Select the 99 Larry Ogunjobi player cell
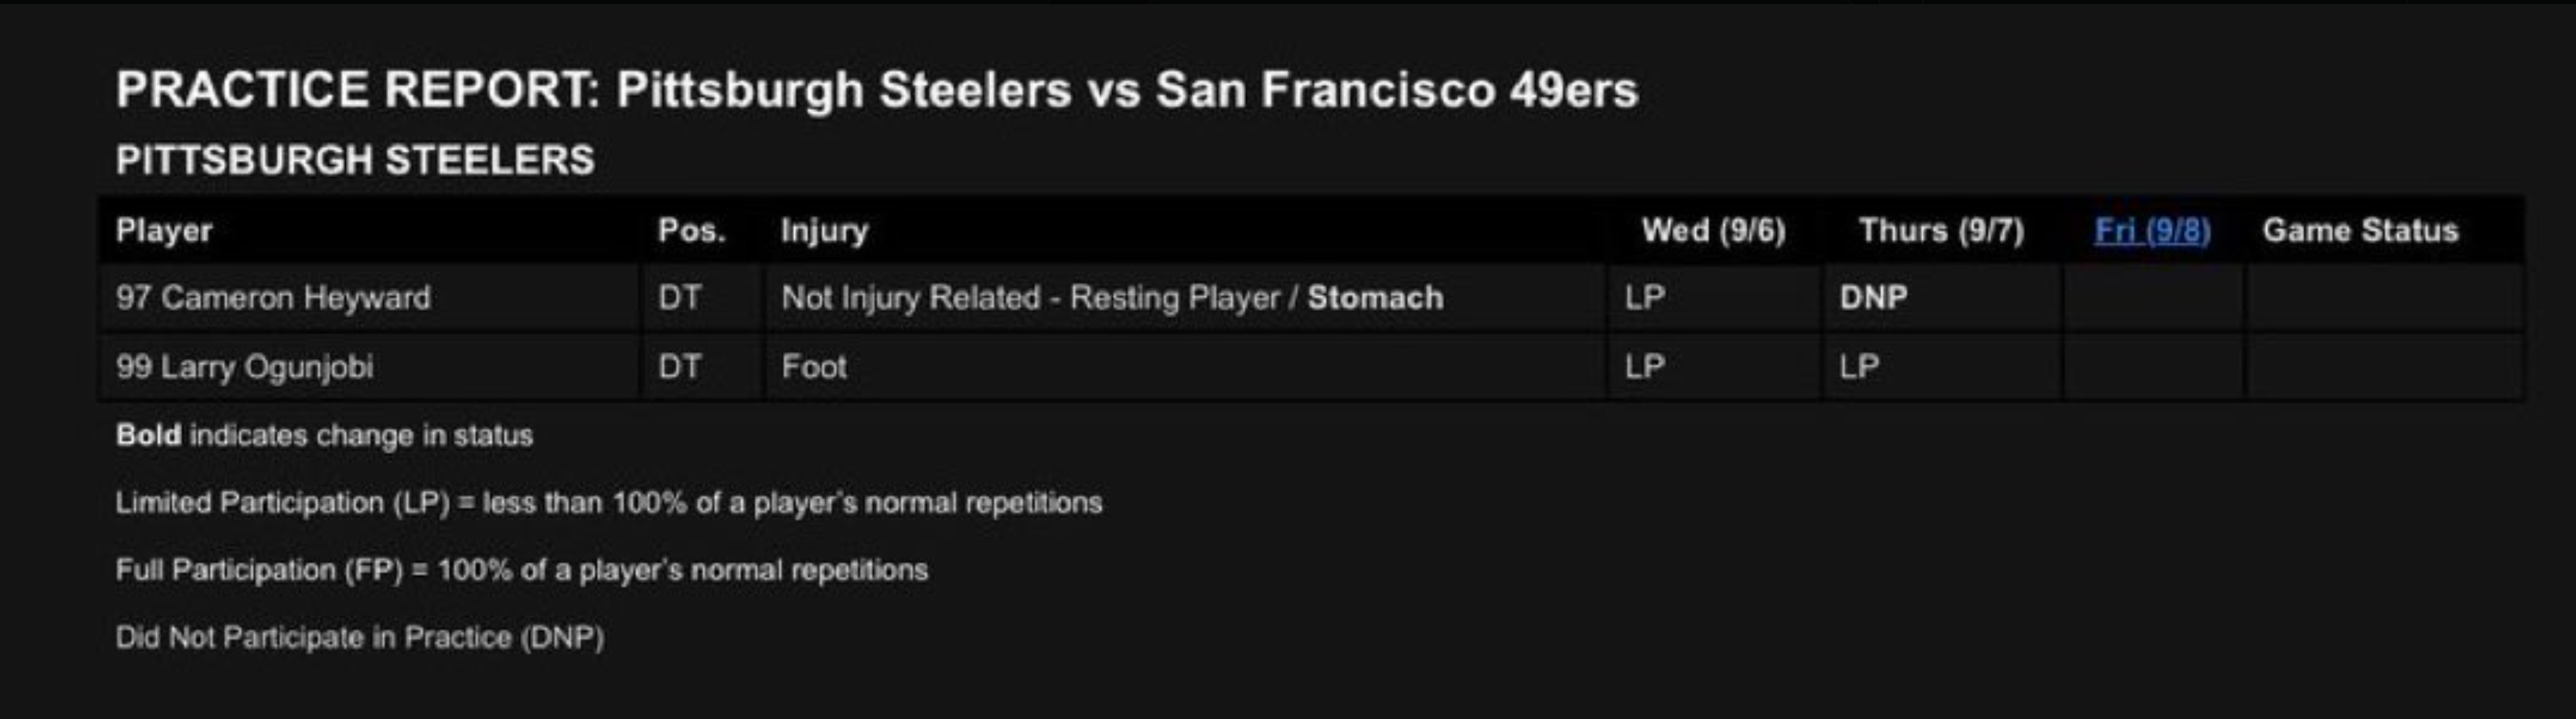The width and height of the screenshot is (2576, 719). (x=244, y=367)
